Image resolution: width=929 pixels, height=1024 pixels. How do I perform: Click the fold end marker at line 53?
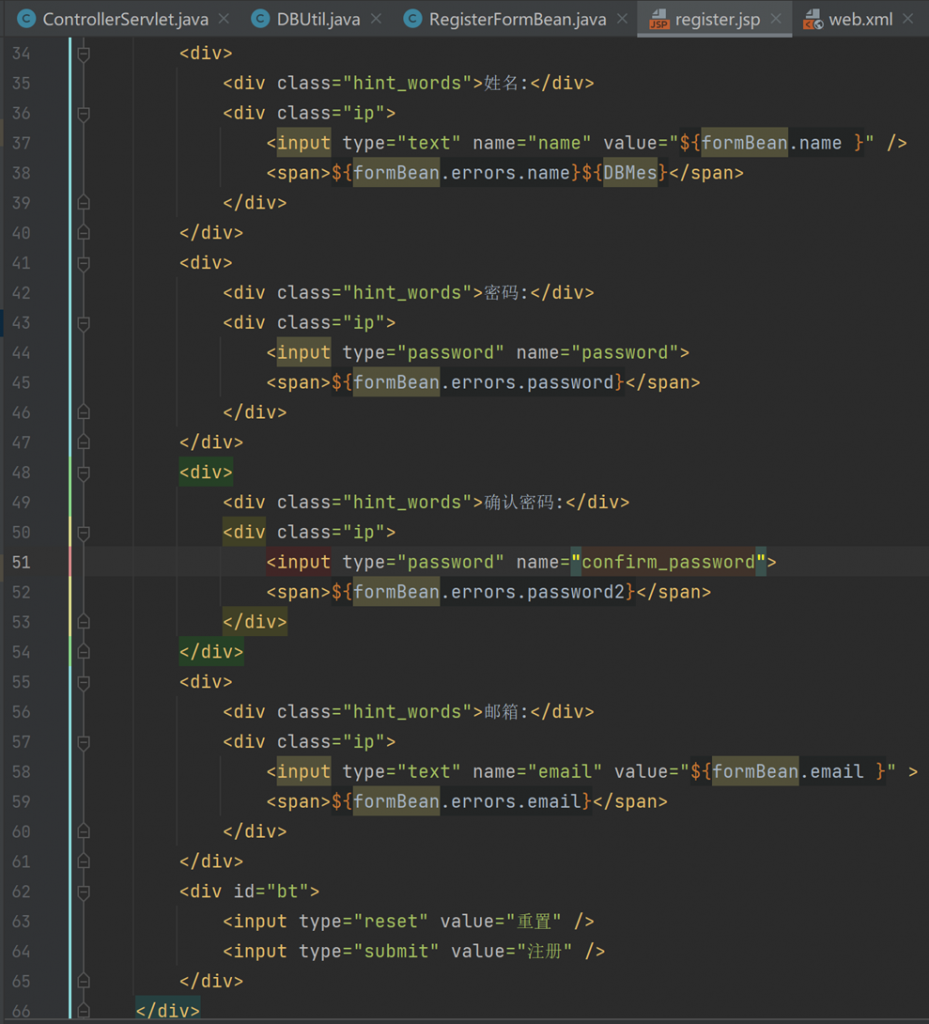point(84,622)
